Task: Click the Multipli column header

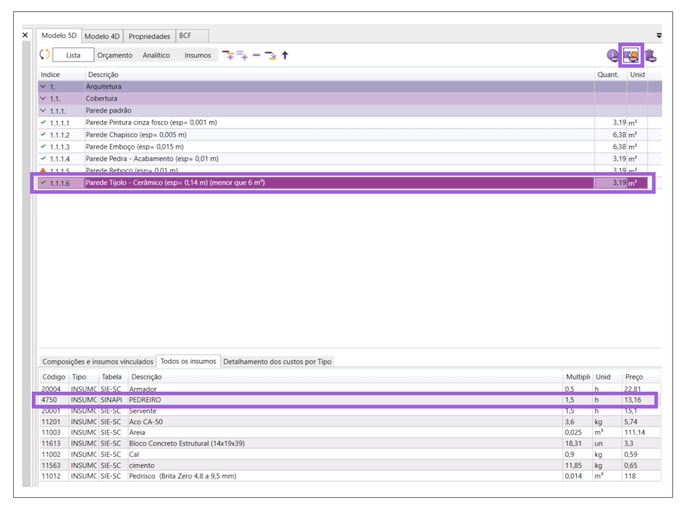Action: pos(577,377)
